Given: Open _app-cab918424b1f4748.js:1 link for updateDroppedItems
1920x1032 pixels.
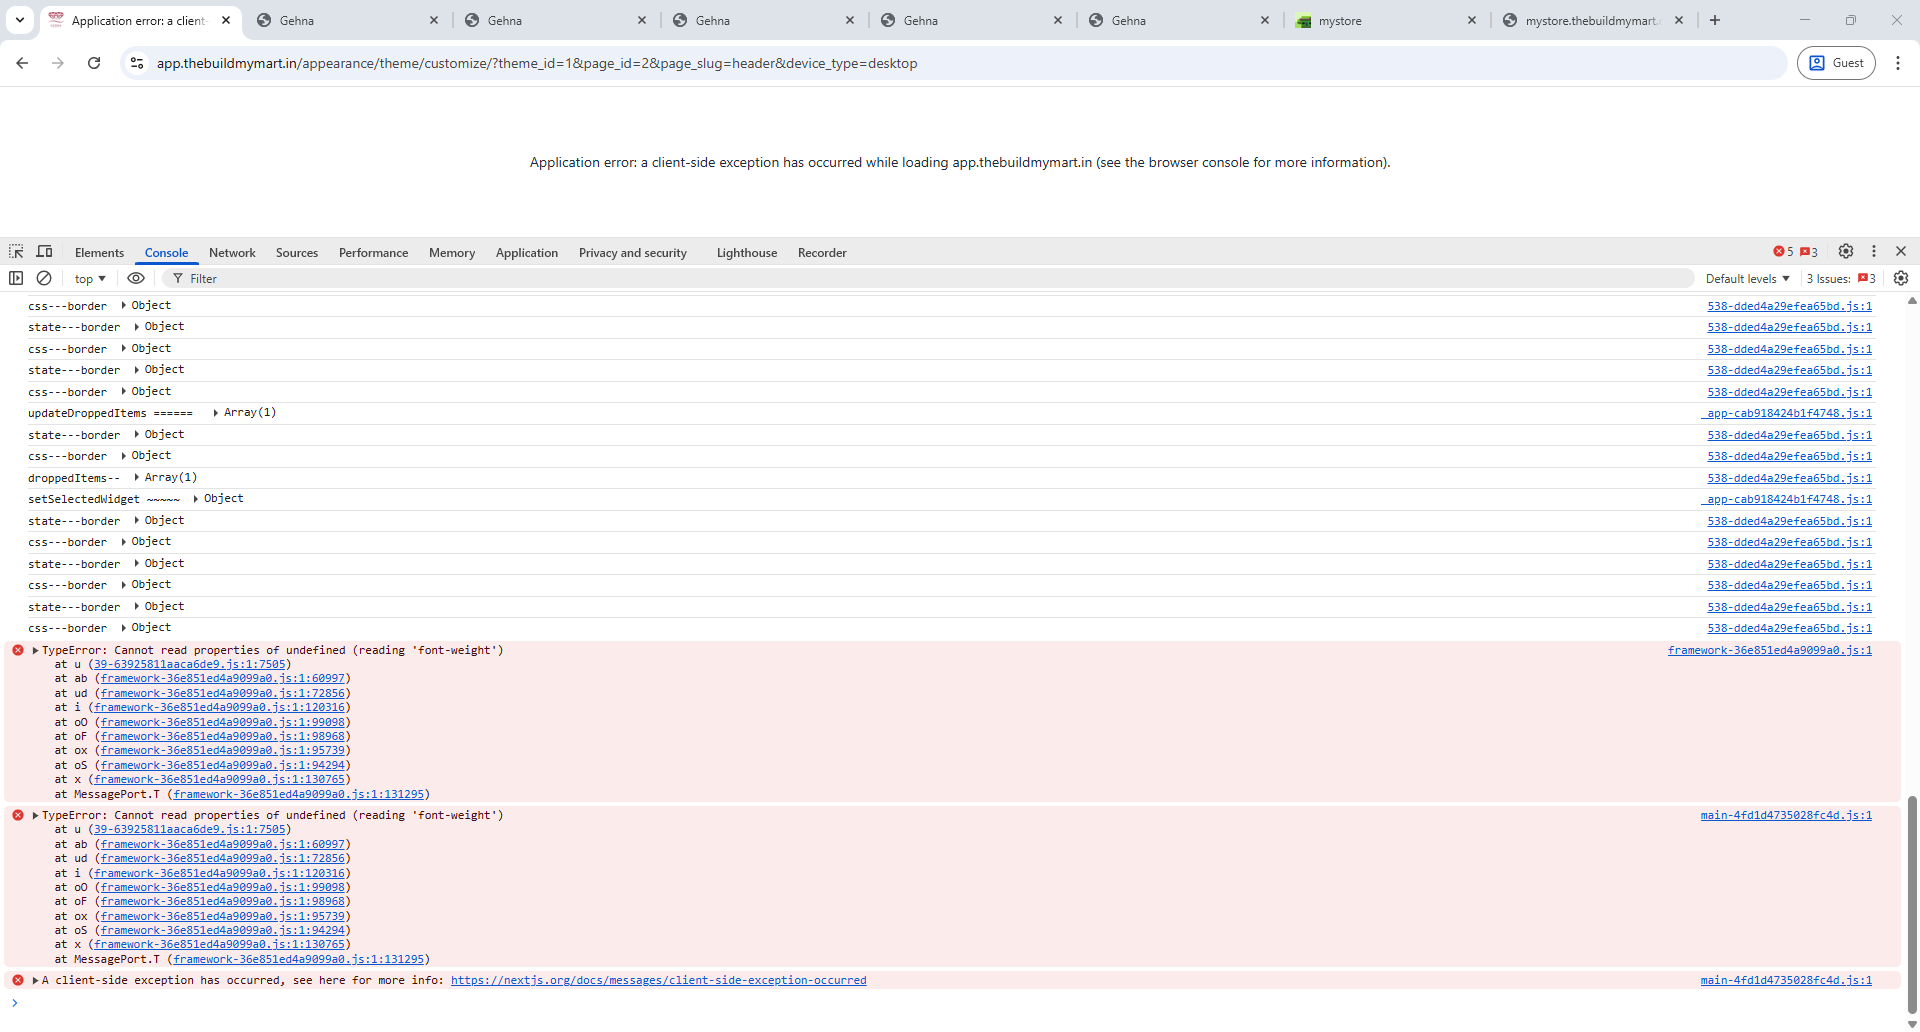Looking at the screenshot, I should point(1787,413).
